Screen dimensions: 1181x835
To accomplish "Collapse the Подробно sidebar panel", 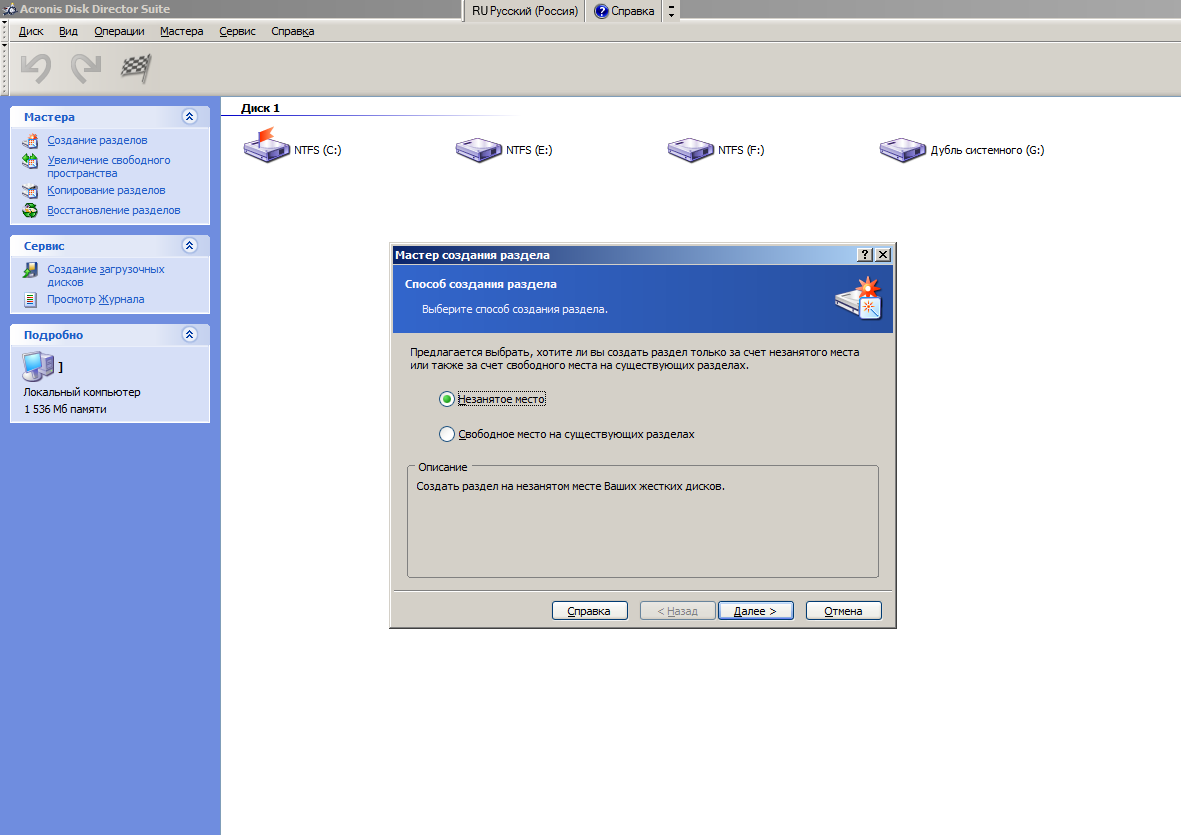I will pyautogui.click(x=190, y=335).
